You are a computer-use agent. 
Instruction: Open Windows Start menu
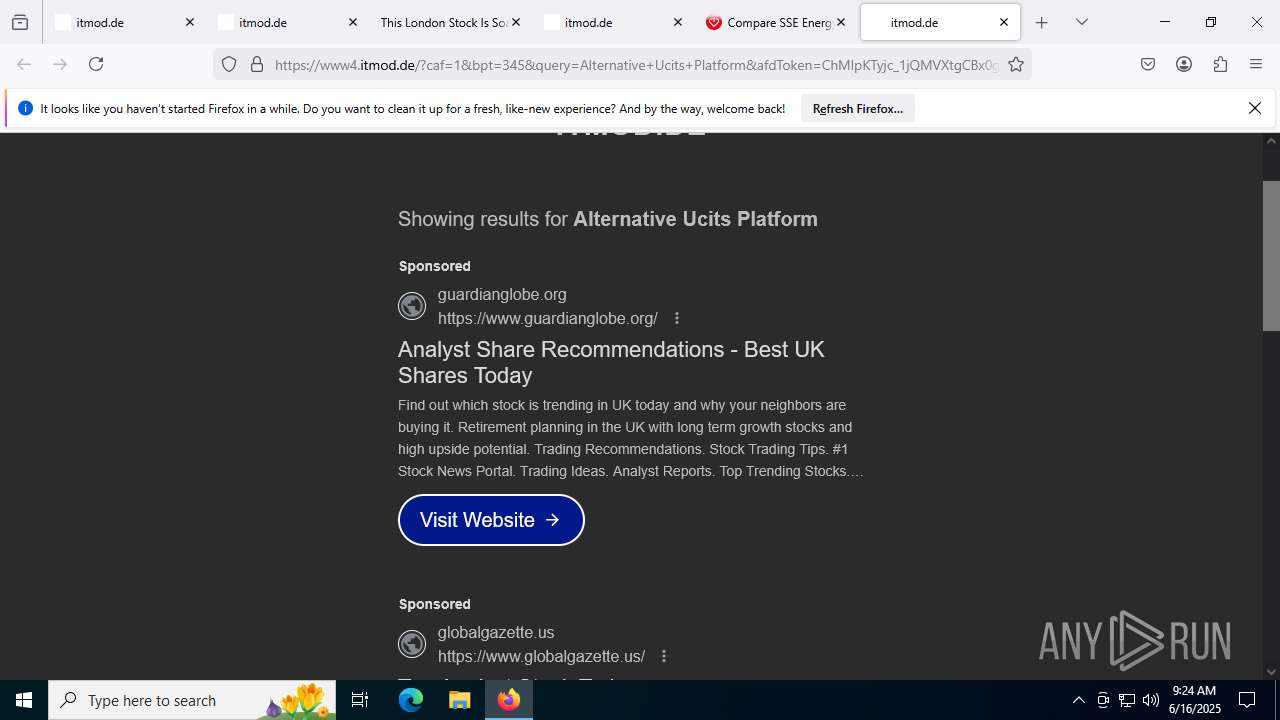coord(24,700)
